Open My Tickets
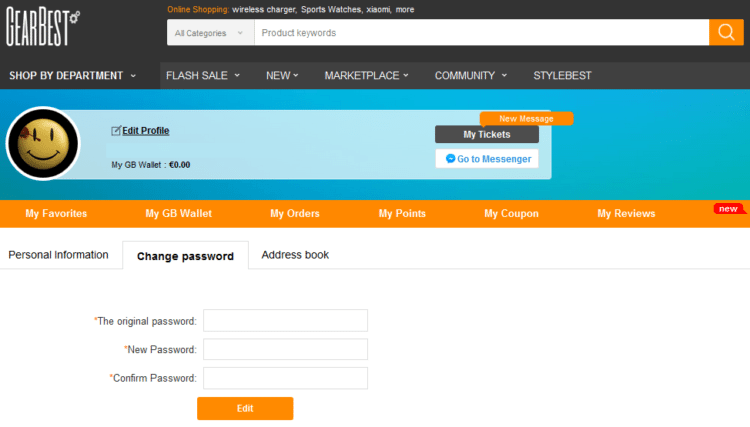Screen dimensions: 750x427 click(487, 134)
